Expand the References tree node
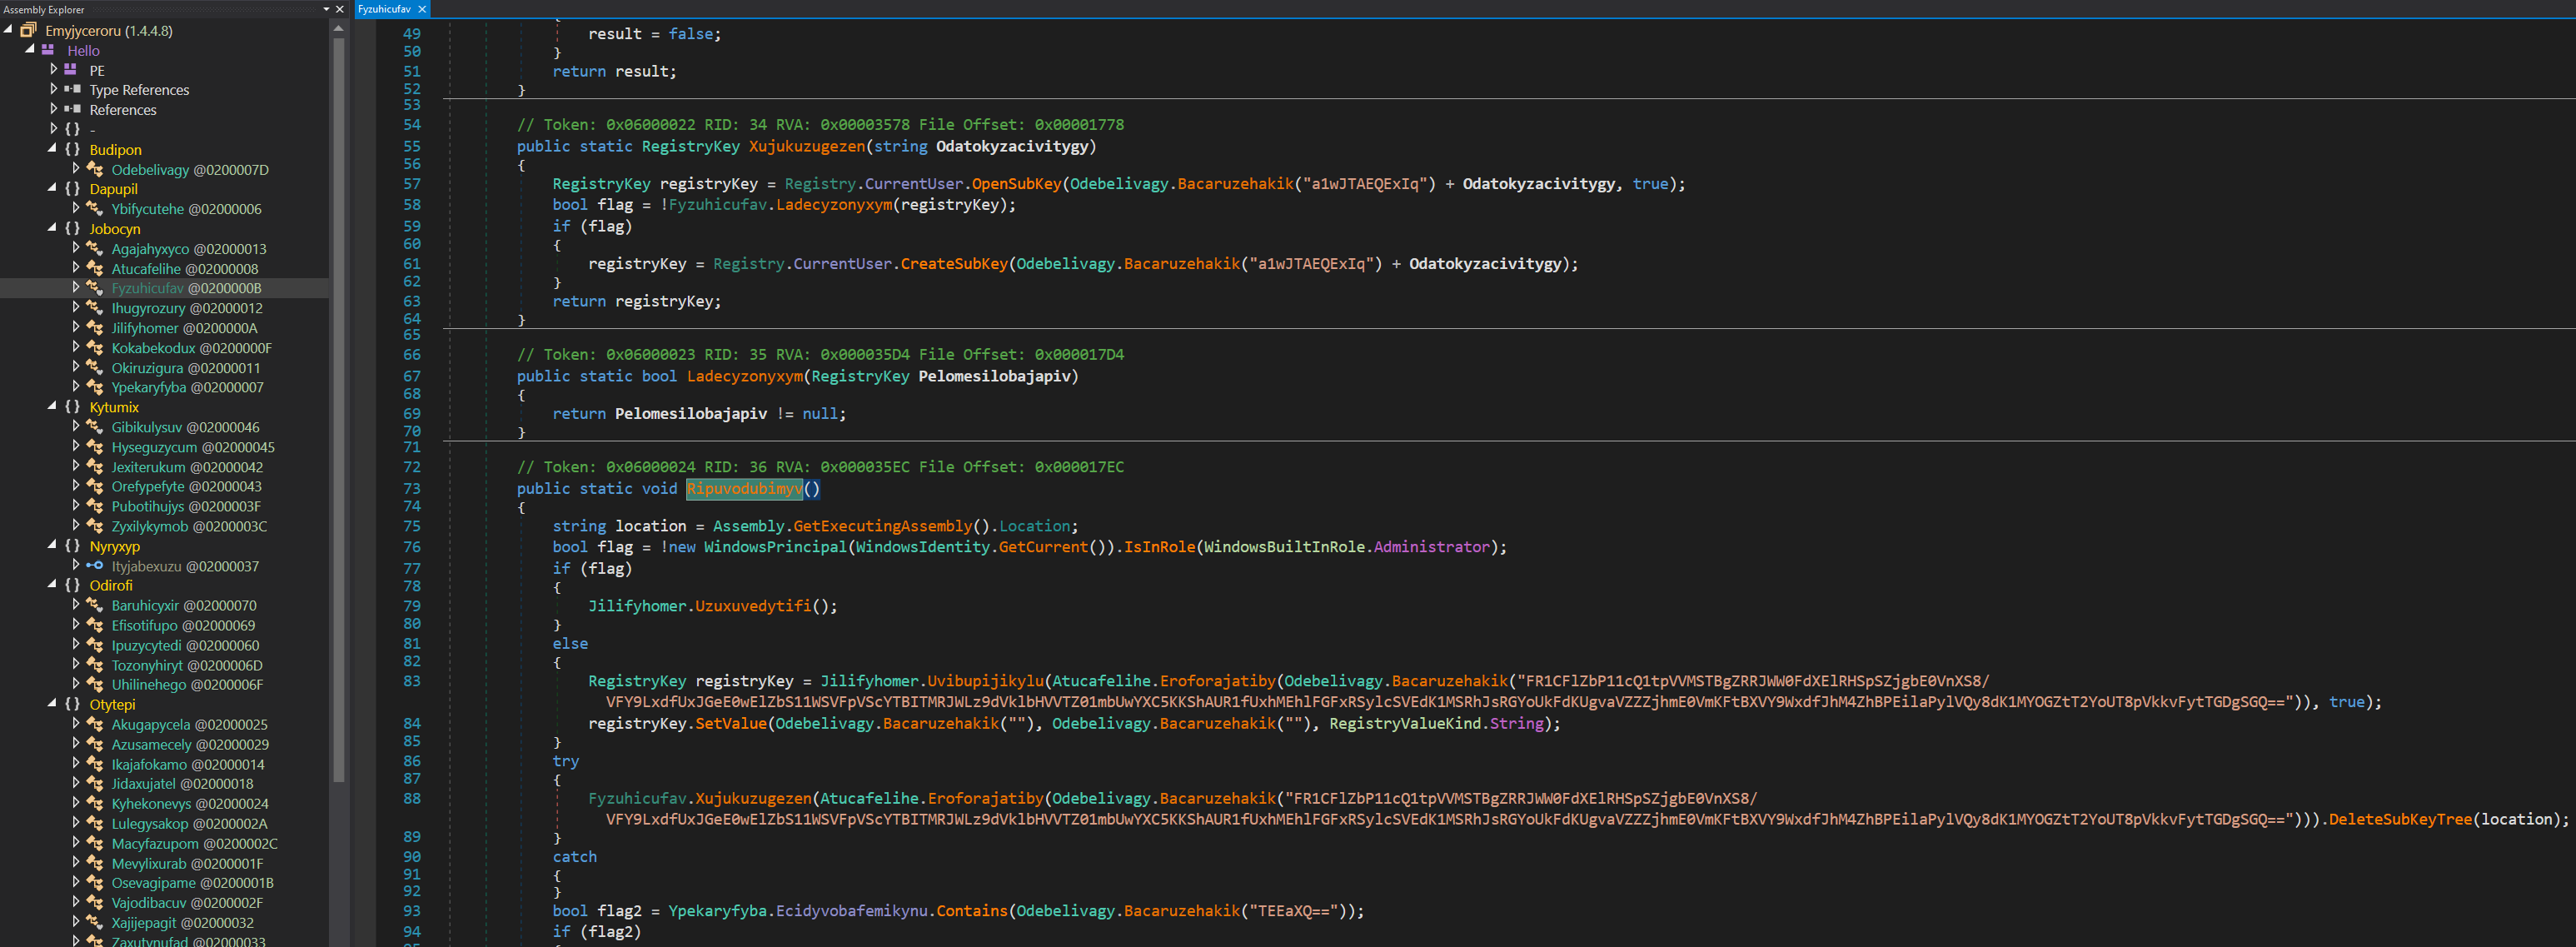 click(x=54, y=109)
